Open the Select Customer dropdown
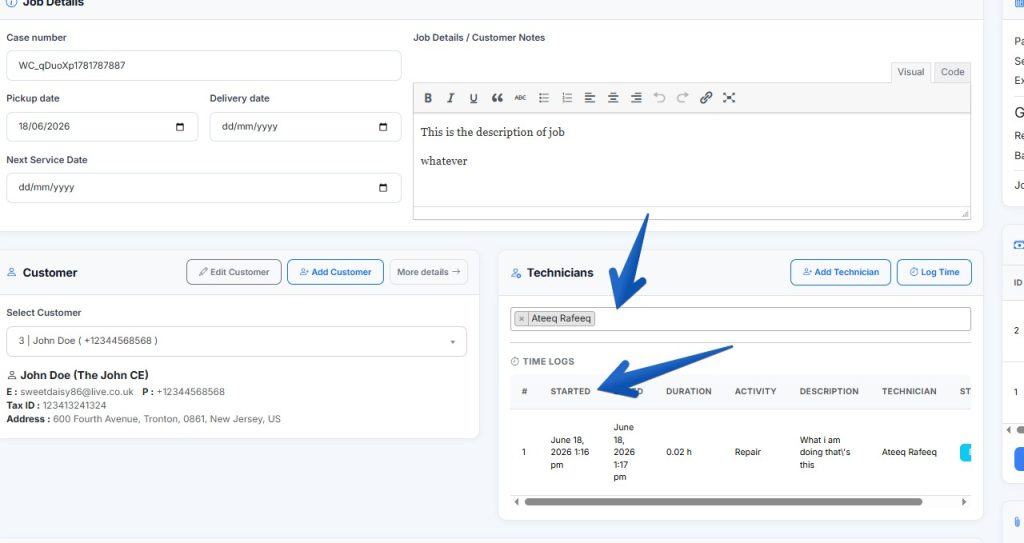The width and height of the screenshot is (1024, 543). click(x=236, y=341)
